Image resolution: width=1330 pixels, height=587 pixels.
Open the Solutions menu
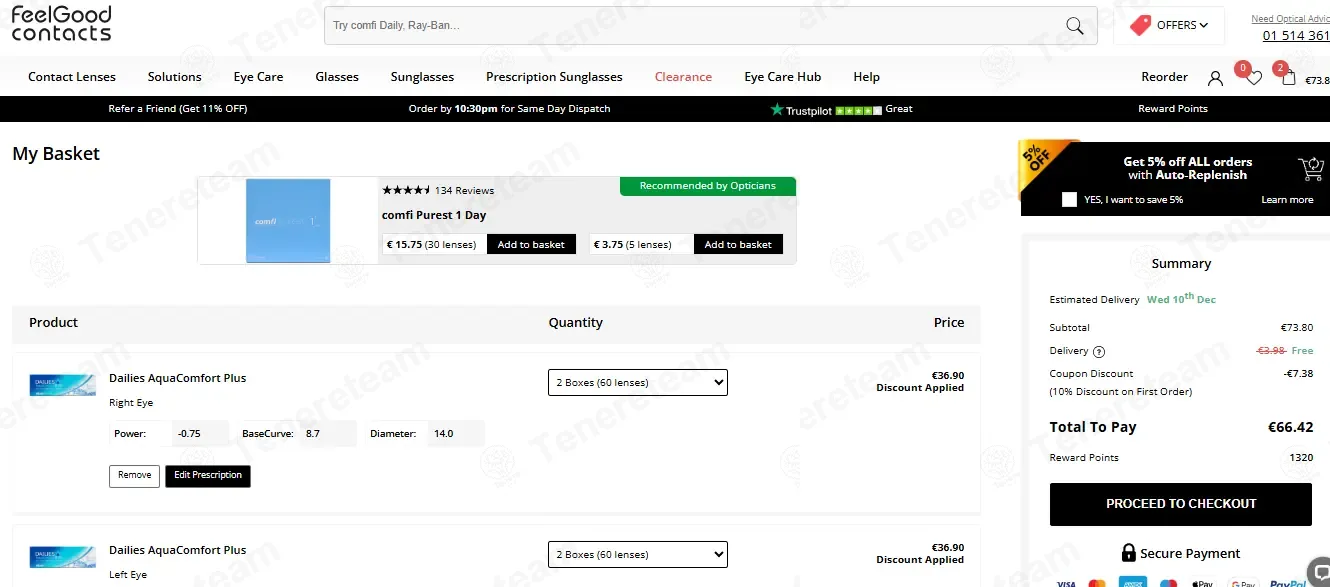point(175,77)
